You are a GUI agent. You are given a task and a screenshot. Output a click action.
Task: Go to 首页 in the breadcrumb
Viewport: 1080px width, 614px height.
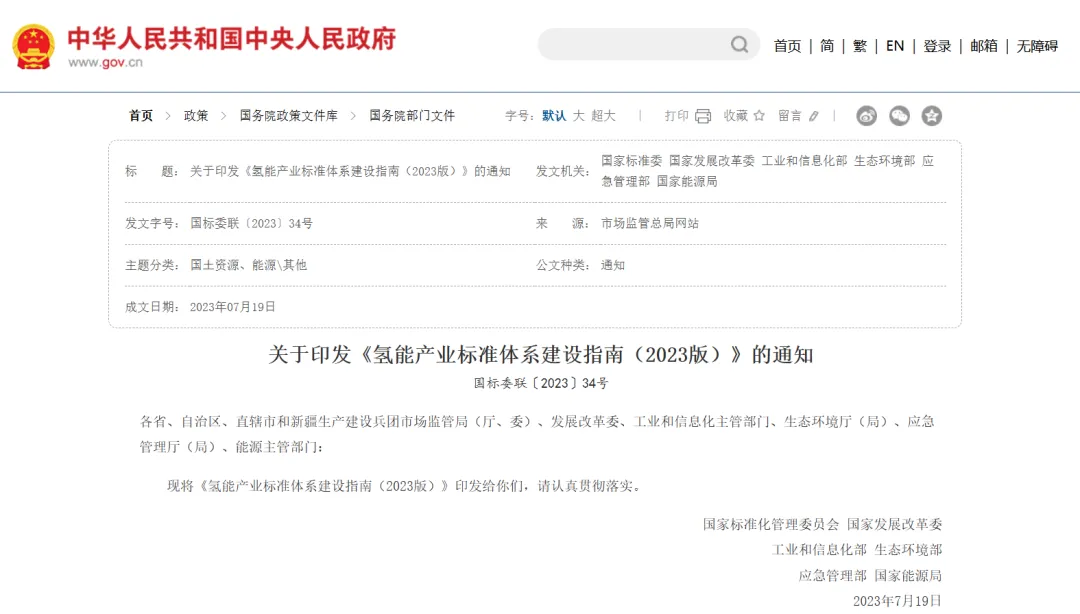click(x=141, y=116)
